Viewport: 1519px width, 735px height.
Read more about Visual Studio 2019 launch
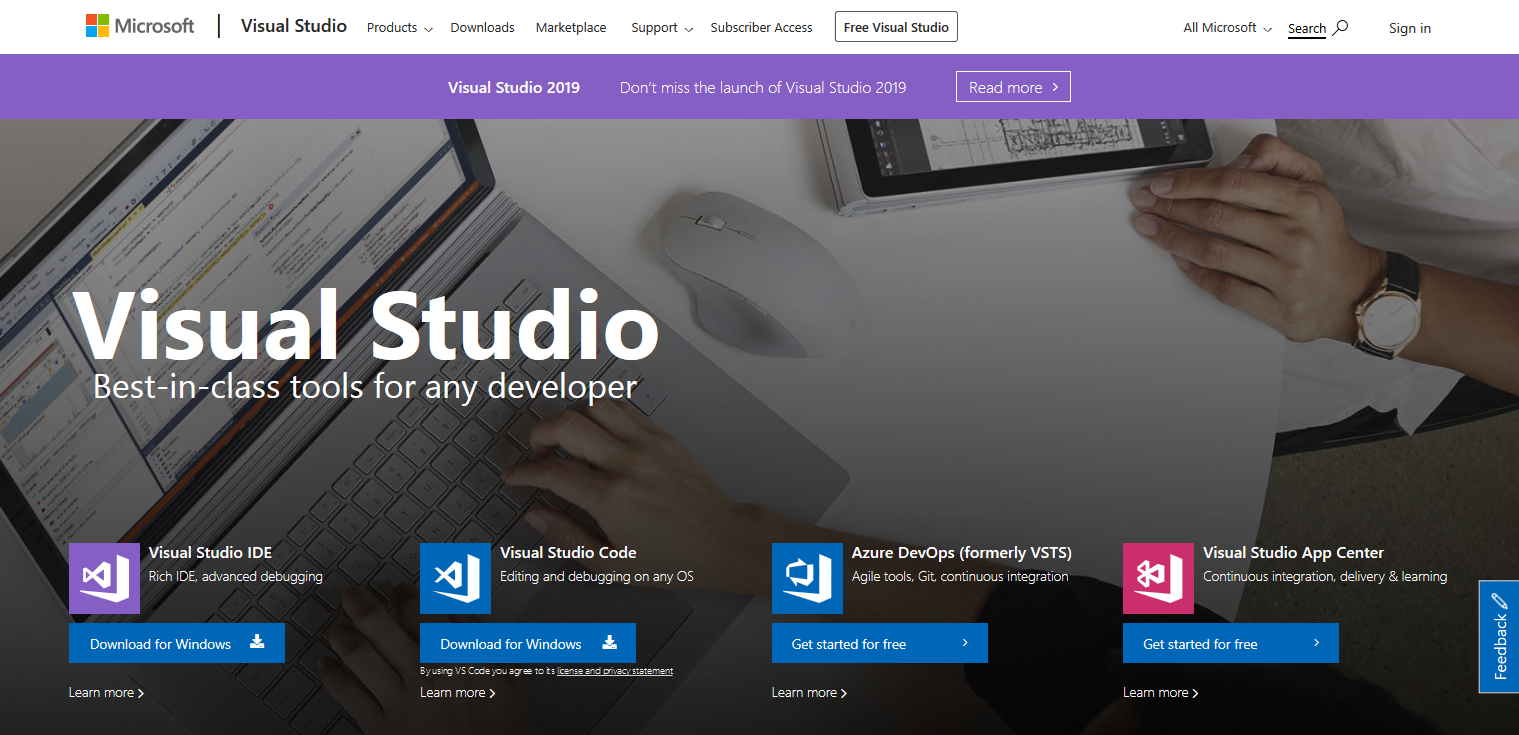(x=1012, y=86)
